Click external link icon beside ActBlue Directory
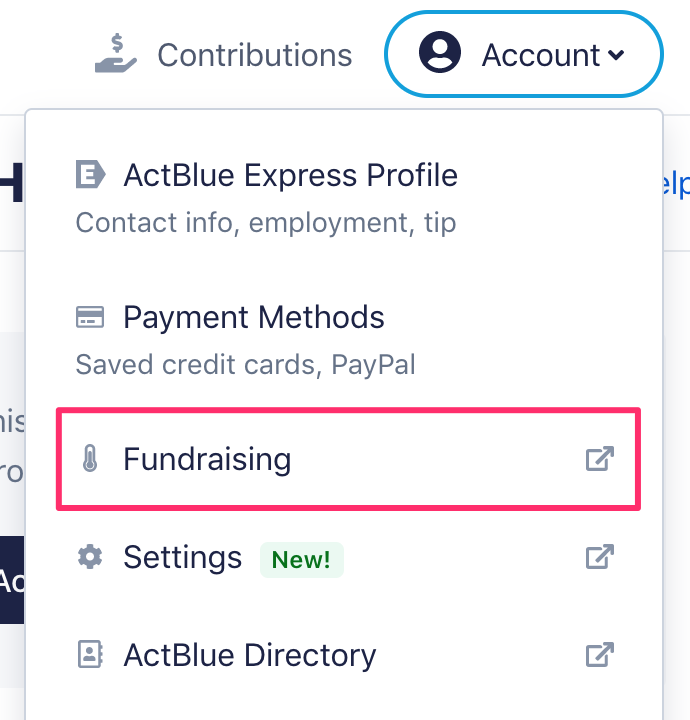 pyautogui.click(x=599, y=656)
